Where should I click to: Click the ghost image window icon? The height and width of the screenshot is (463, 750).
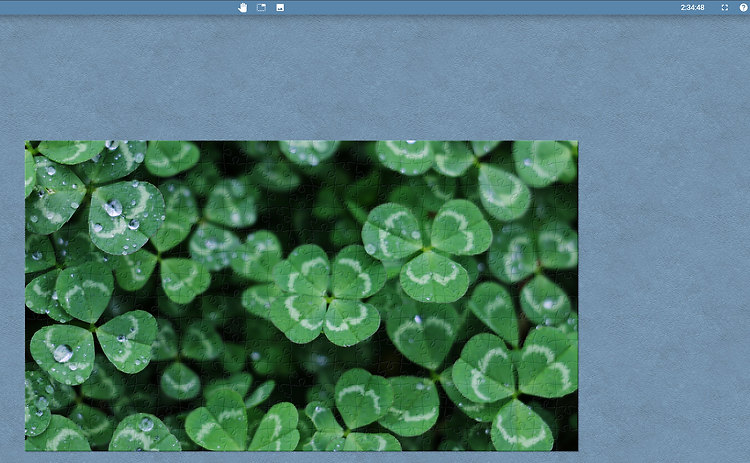[x=261, y=7]
